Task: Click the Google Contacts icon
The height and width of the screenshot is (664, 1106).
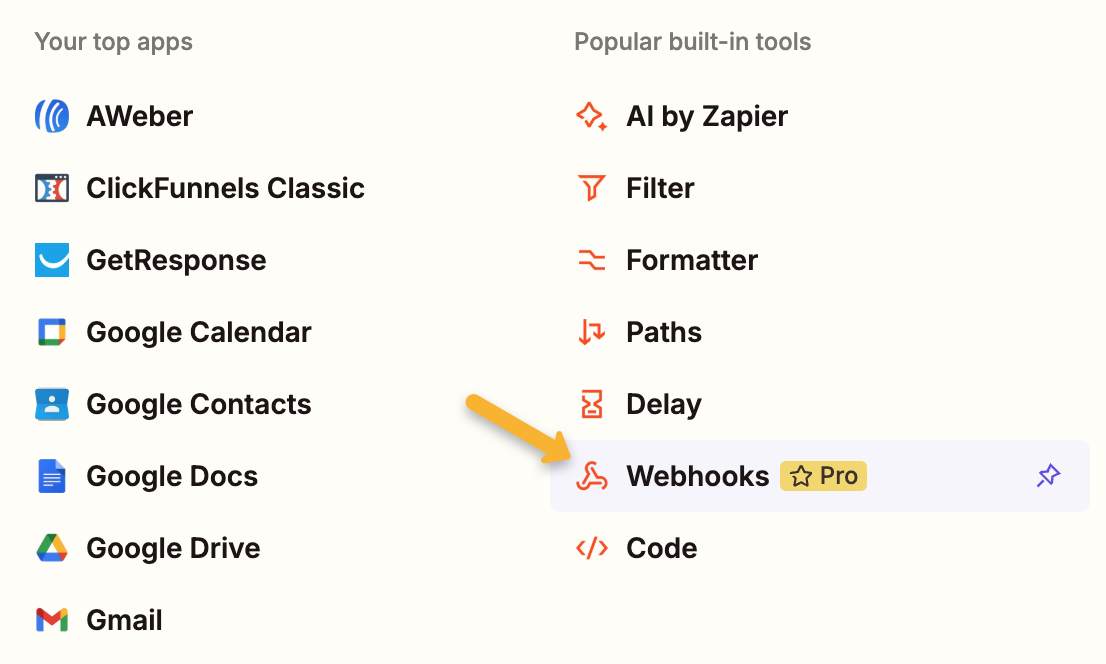Action: pyautogui.click(x=52, y=404)
